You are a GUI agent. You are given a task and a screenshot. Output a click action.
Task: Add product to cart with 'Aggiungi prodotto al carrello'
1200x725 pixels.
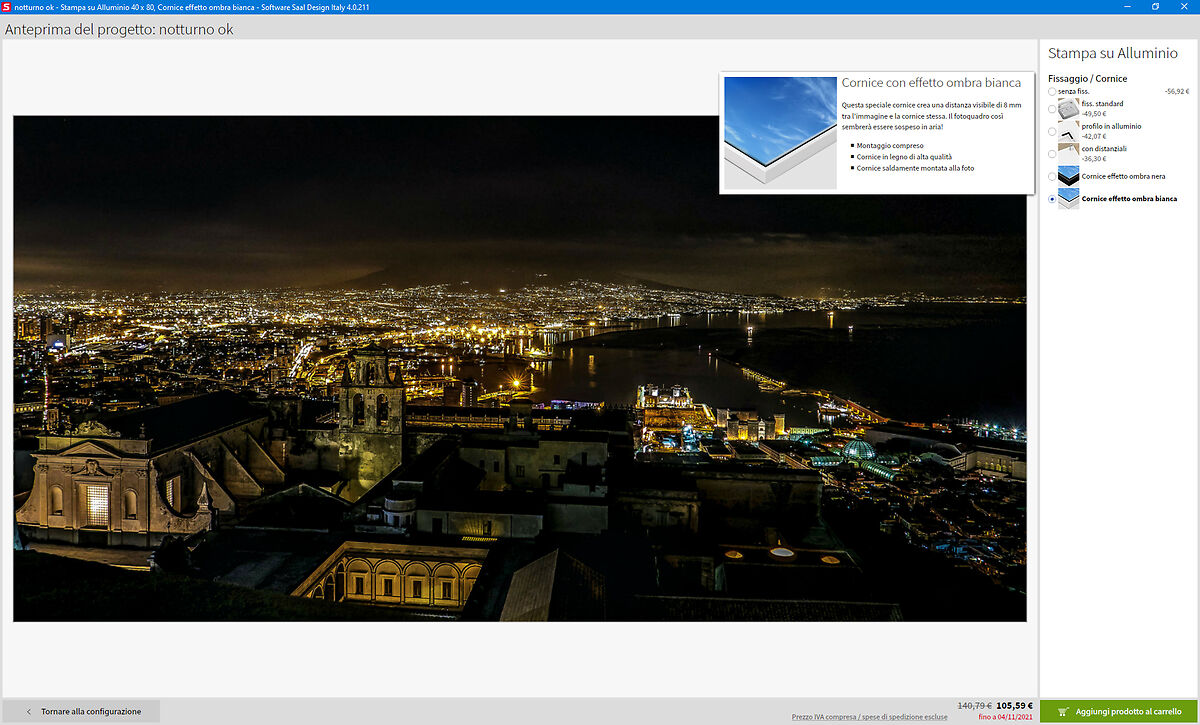tap(1128, 712)
